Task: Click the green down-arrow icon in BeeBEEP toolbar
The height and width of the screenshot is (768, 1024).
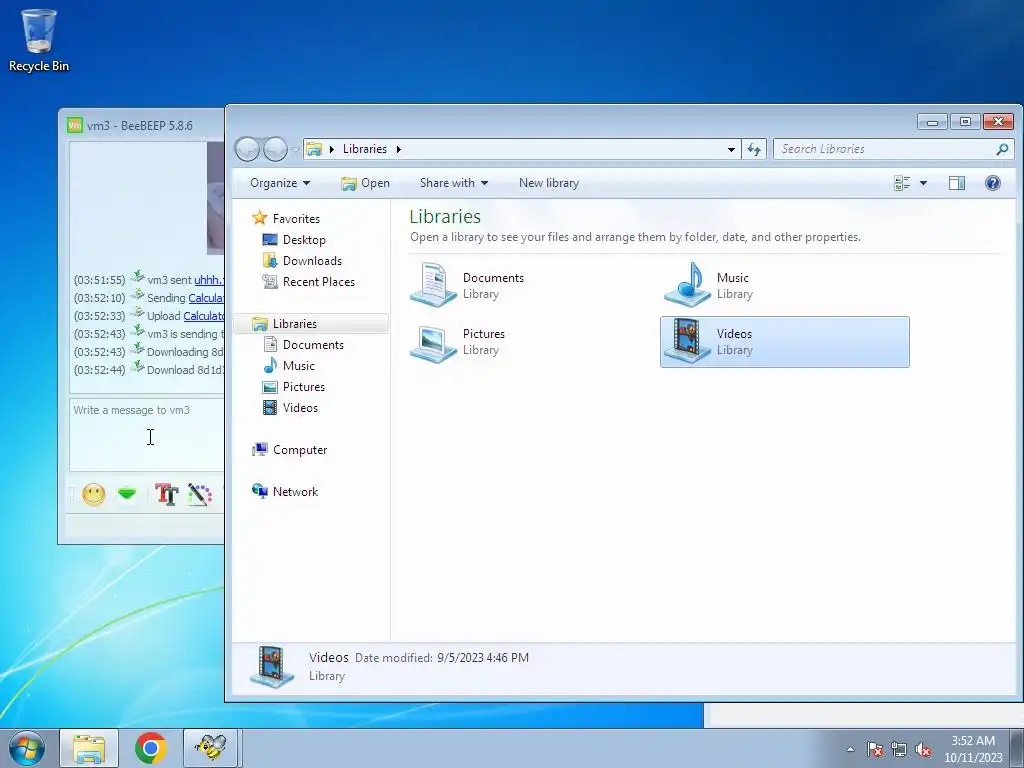Action: pos(127,494)
